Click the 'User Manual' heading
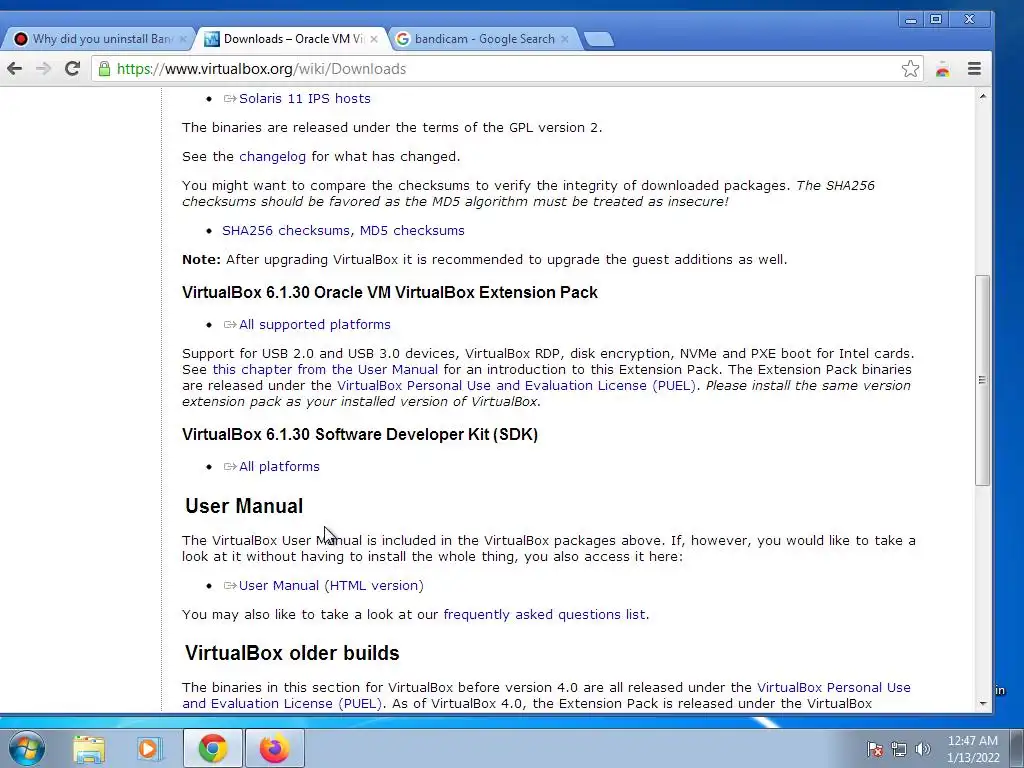Viewport: 1024px width, 768px height. [x=244, y=506]
